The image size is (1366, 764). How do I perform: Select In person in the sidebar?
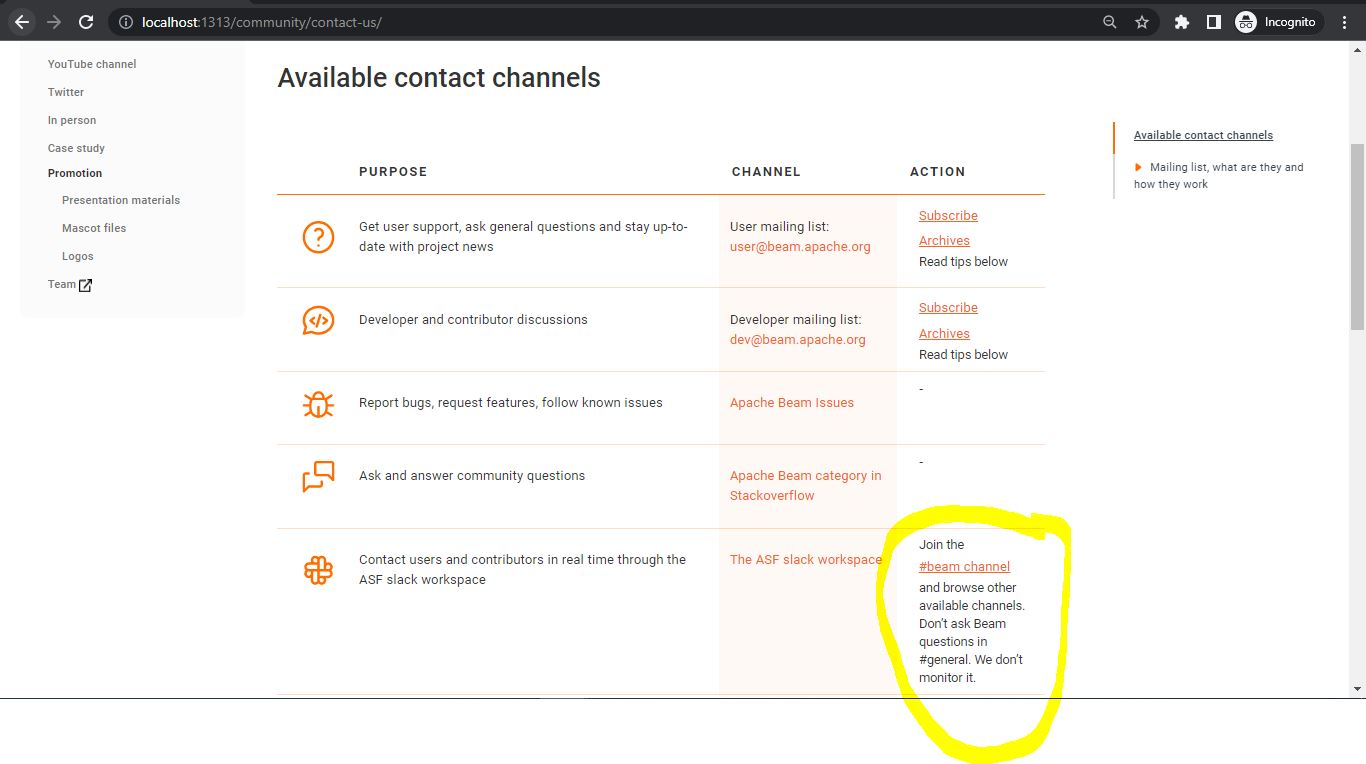coord(72,120)
